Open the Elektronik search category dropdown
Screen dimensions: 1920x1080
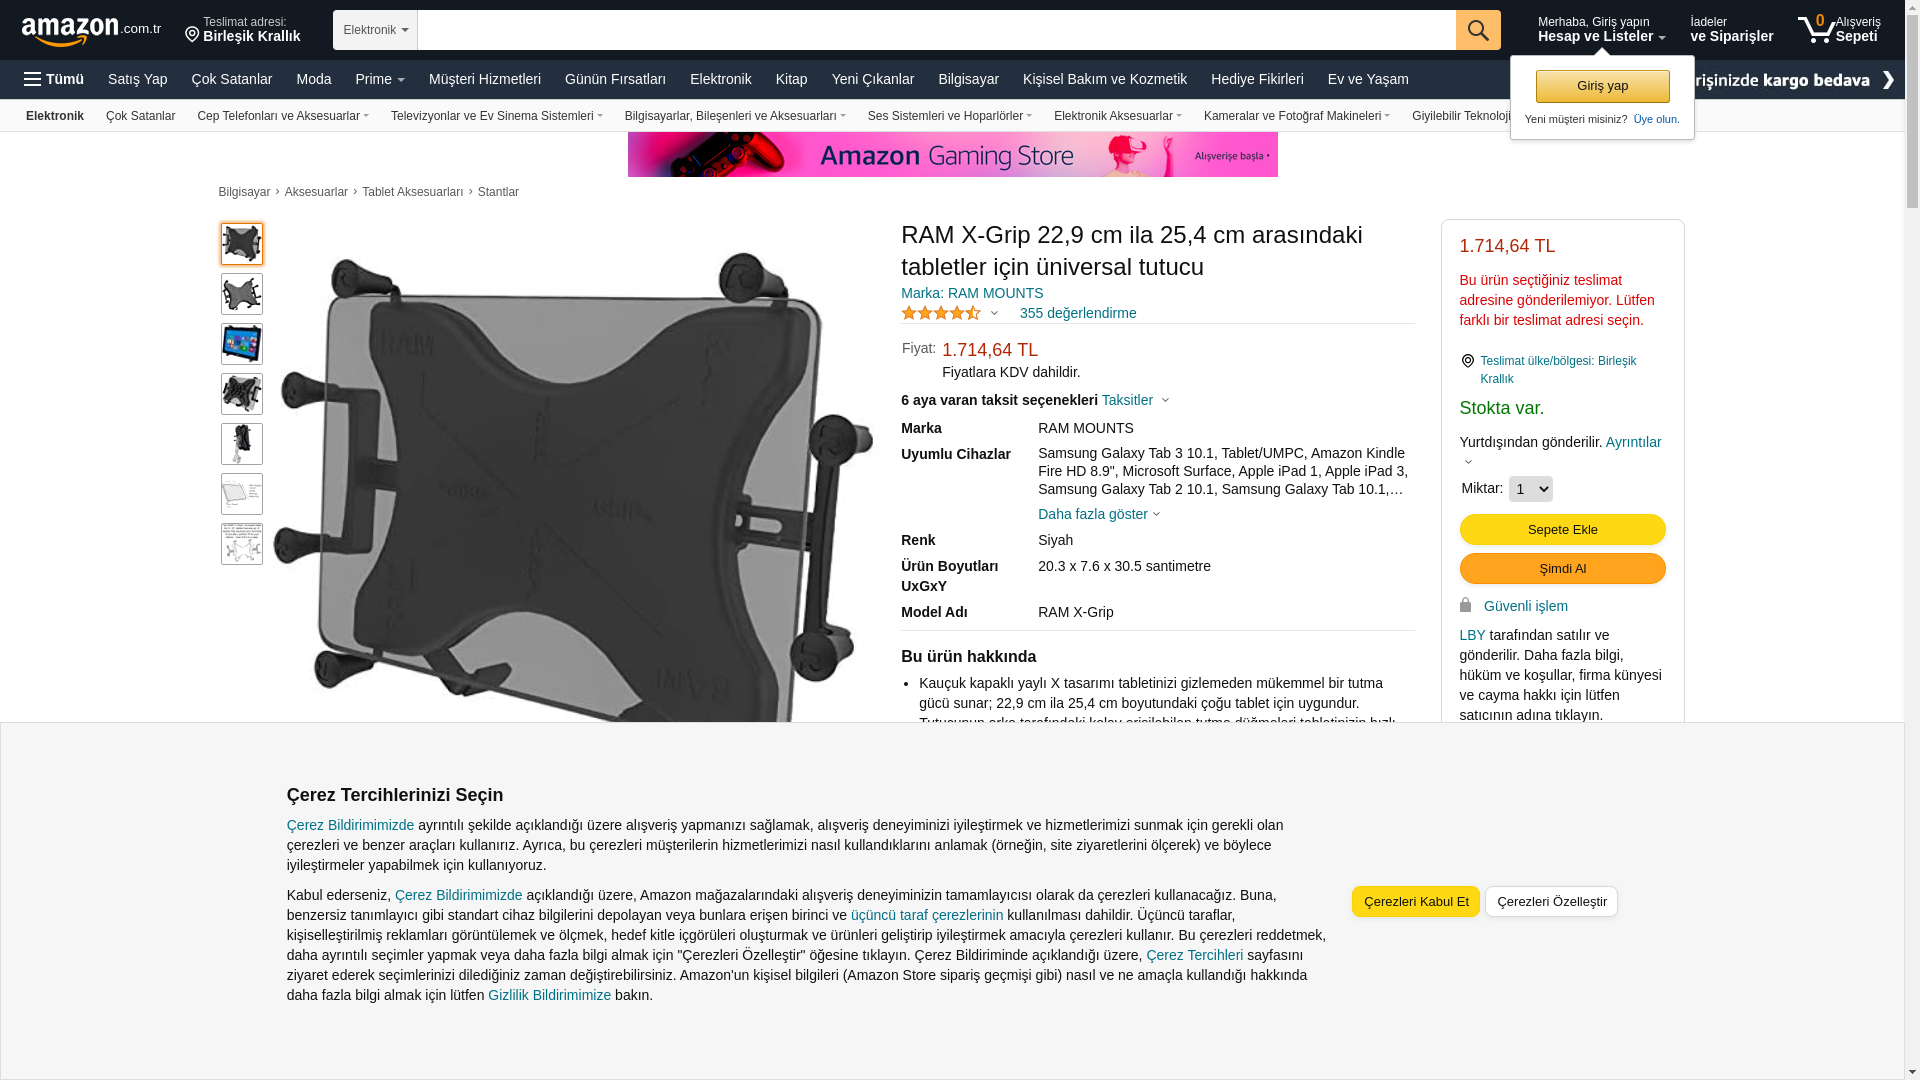[x=375, y=30]
